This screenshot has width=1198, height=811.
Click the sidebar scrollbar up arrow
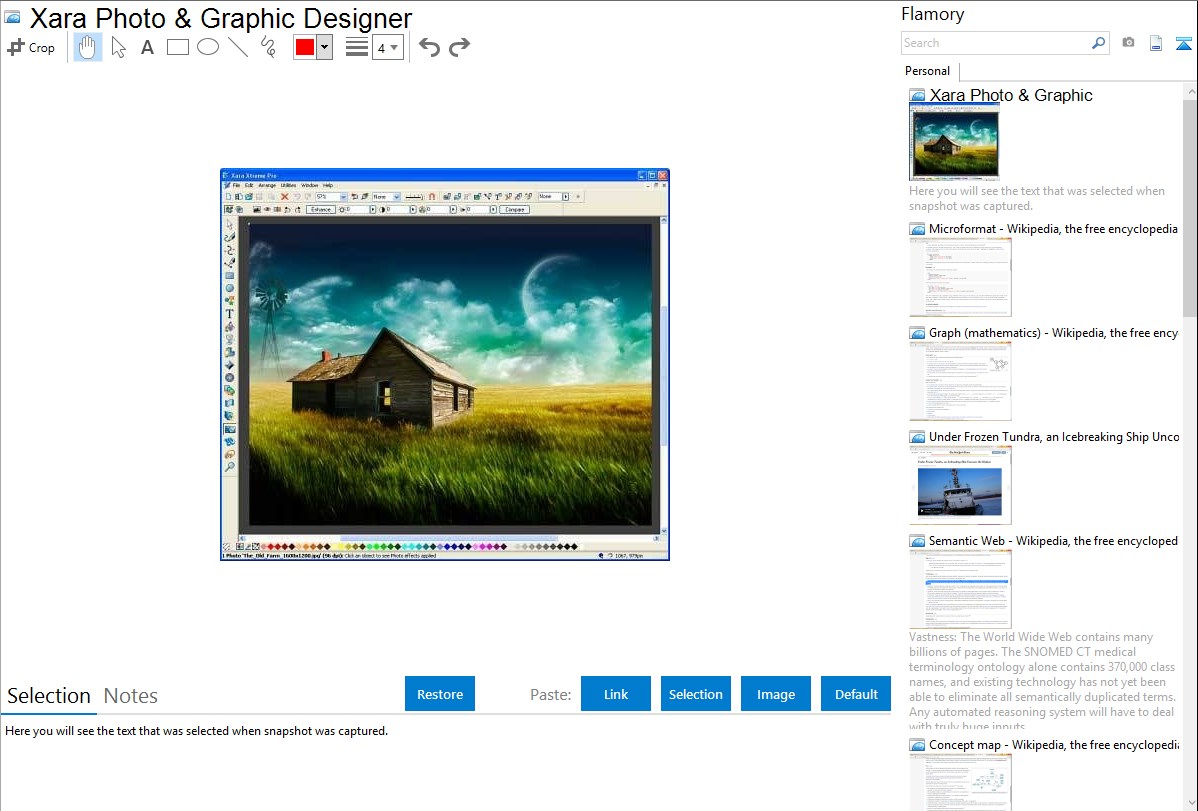tap(1190, 91)
